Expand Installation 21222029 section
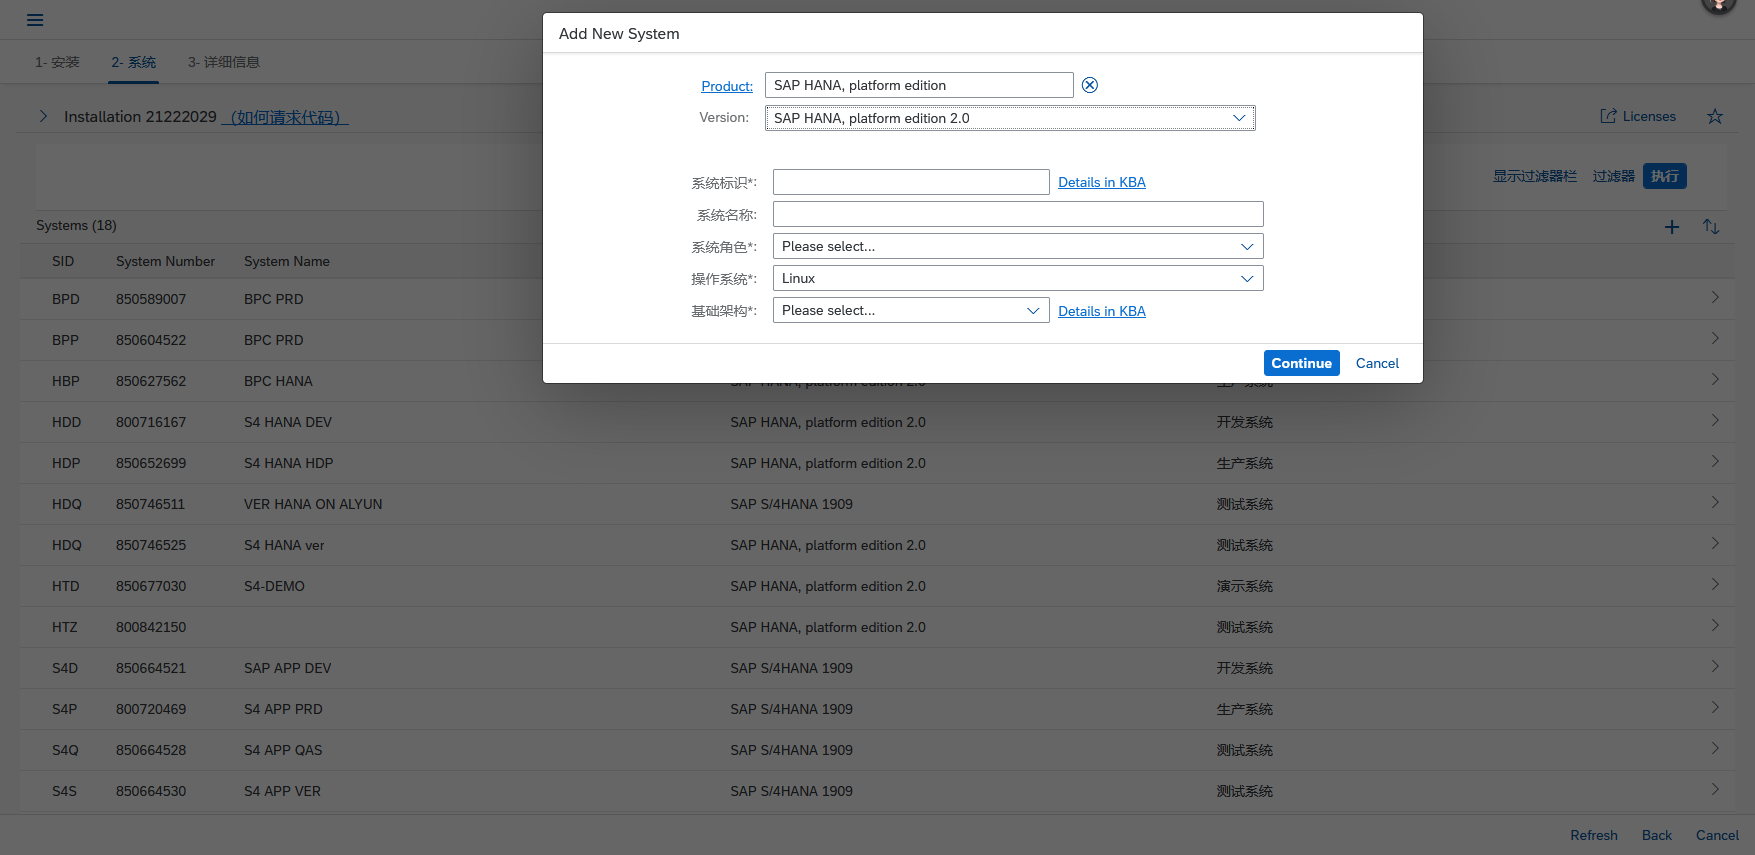1755x855 pixels. [43, 116]
